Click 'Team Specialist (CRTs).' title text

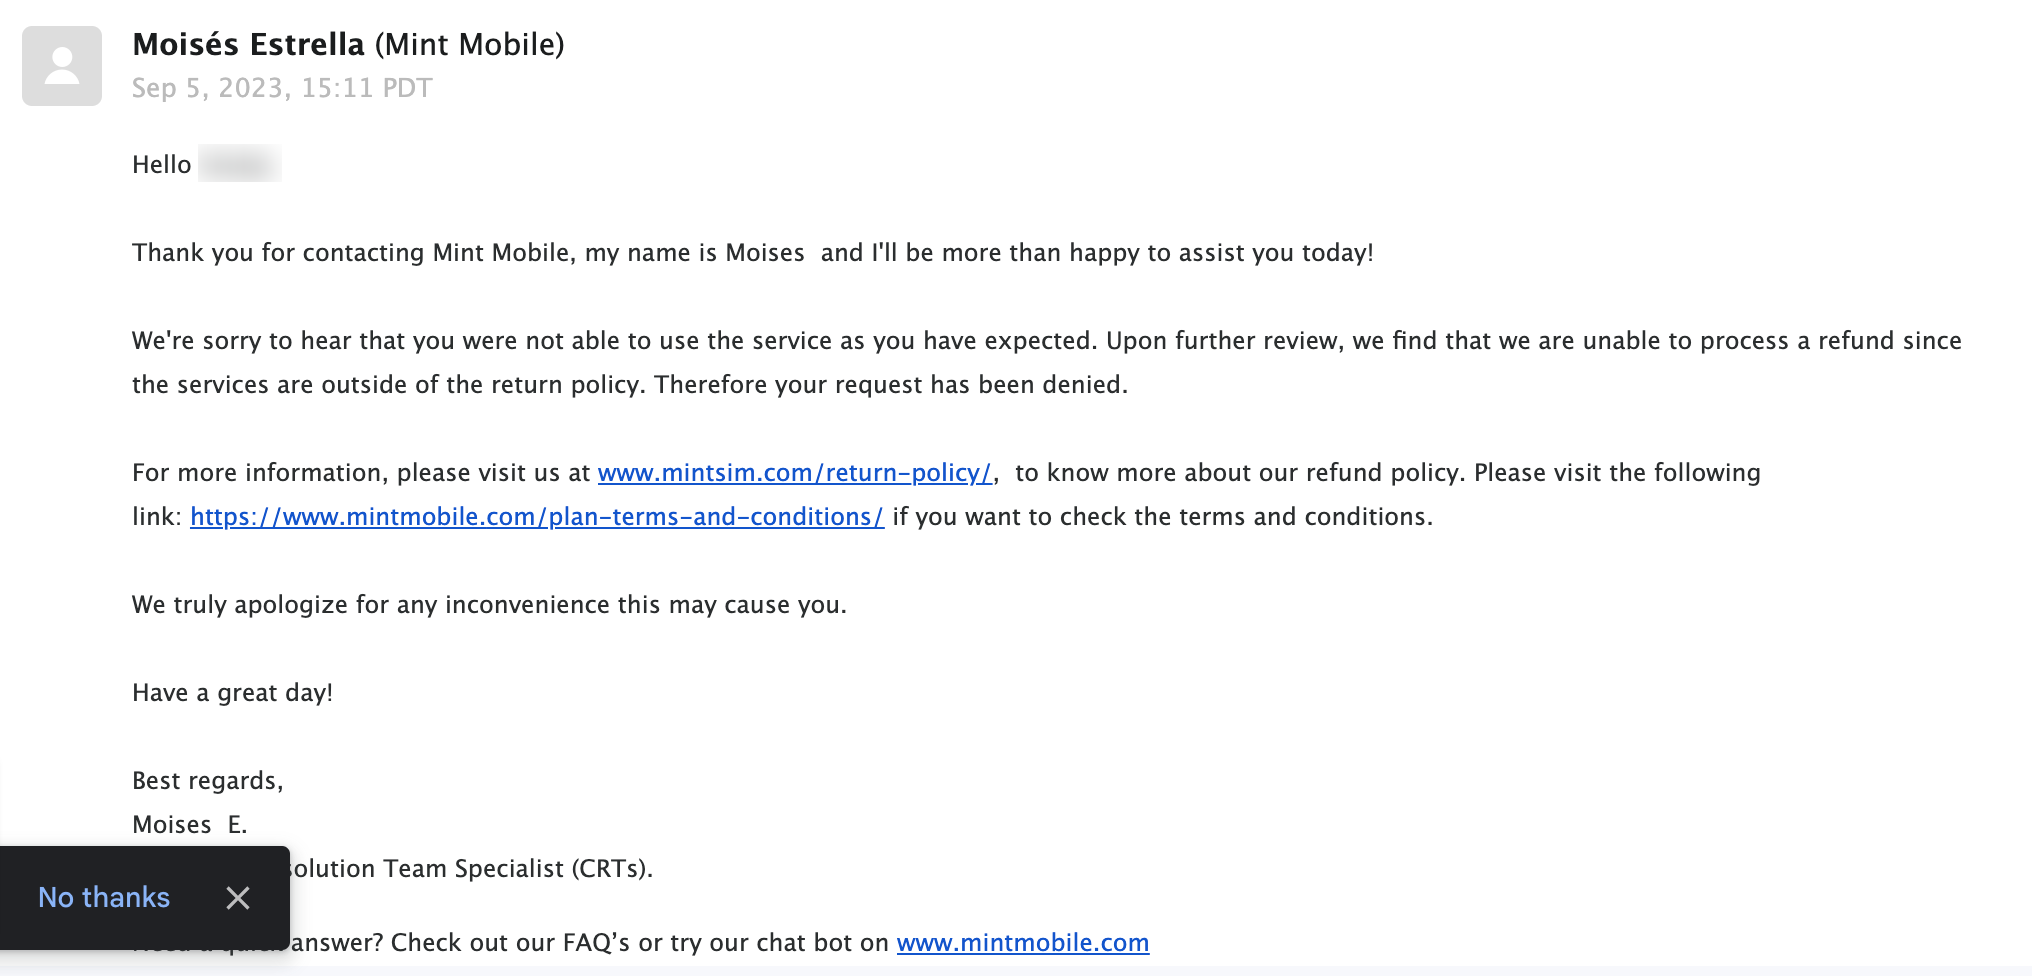click(x=518, y=869)
